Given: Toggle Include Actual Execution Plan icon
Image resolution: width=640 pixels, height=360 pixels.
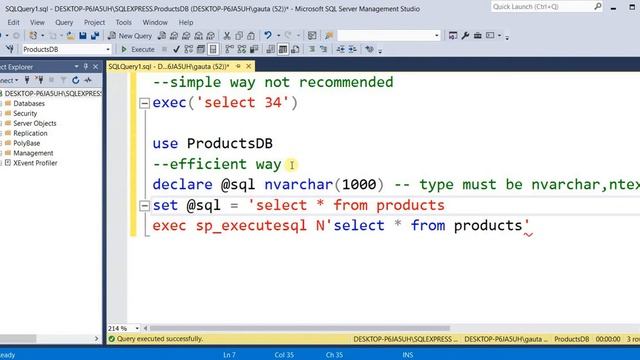Looking at the screenshot, I should [229, 49].
